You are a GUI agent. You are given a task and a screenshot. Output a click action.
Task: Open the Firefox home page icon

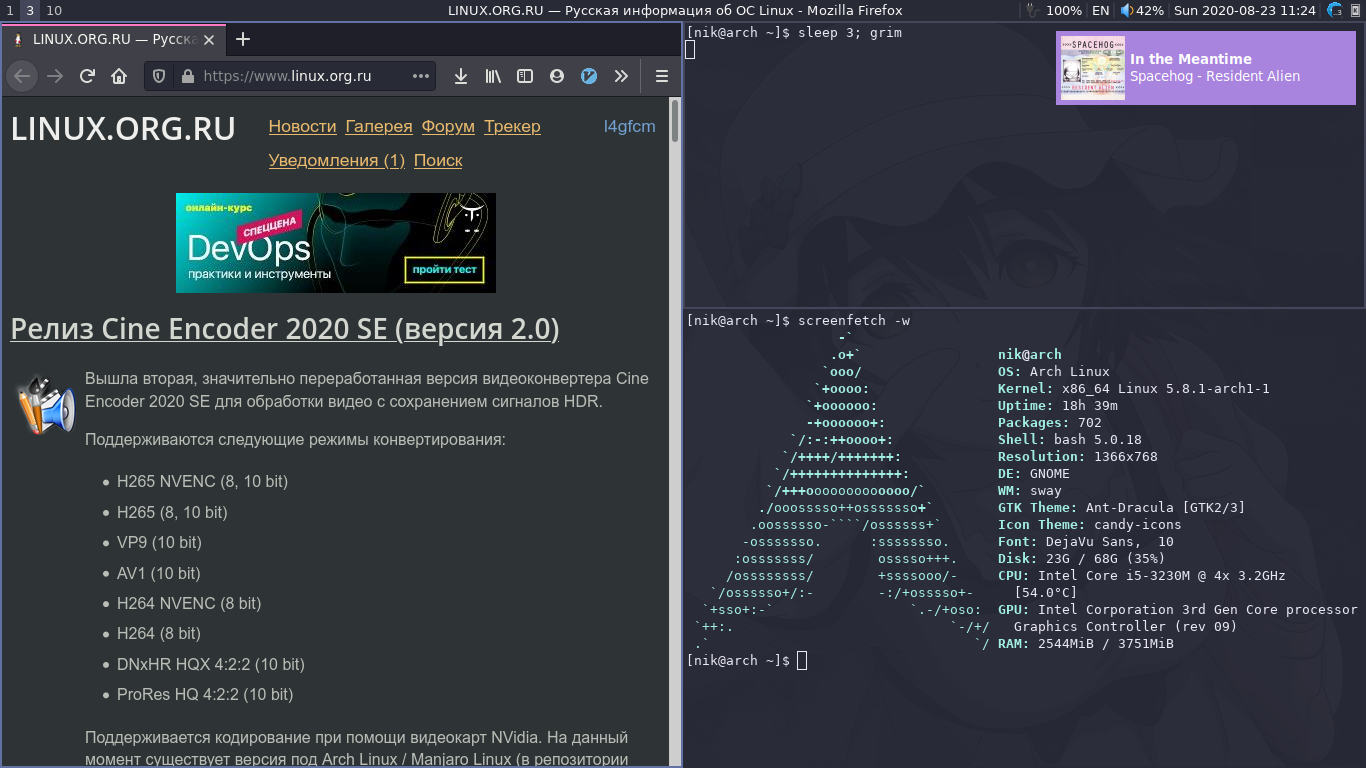click(x=119, y=76)
